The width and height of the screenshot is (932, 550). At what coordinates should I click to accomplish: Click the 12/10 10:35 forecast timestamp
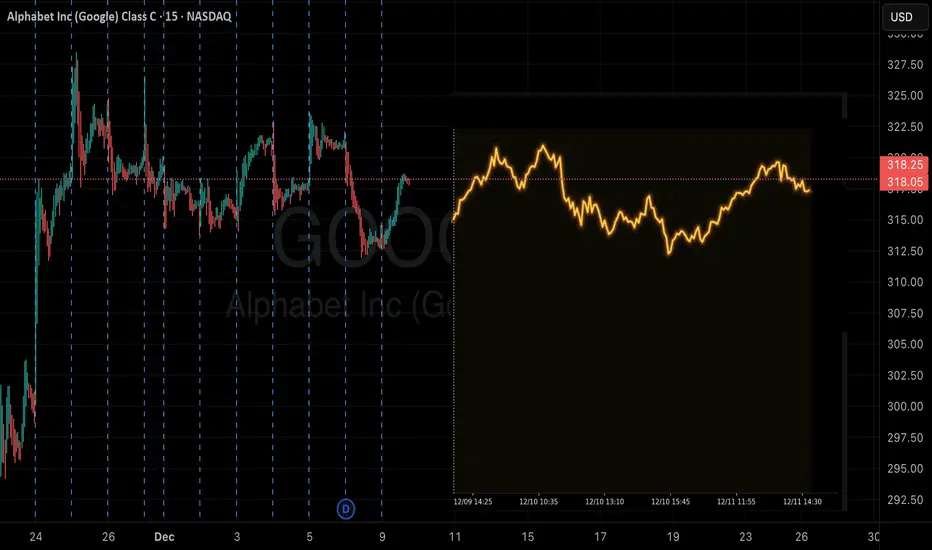(x=539, y=502)
